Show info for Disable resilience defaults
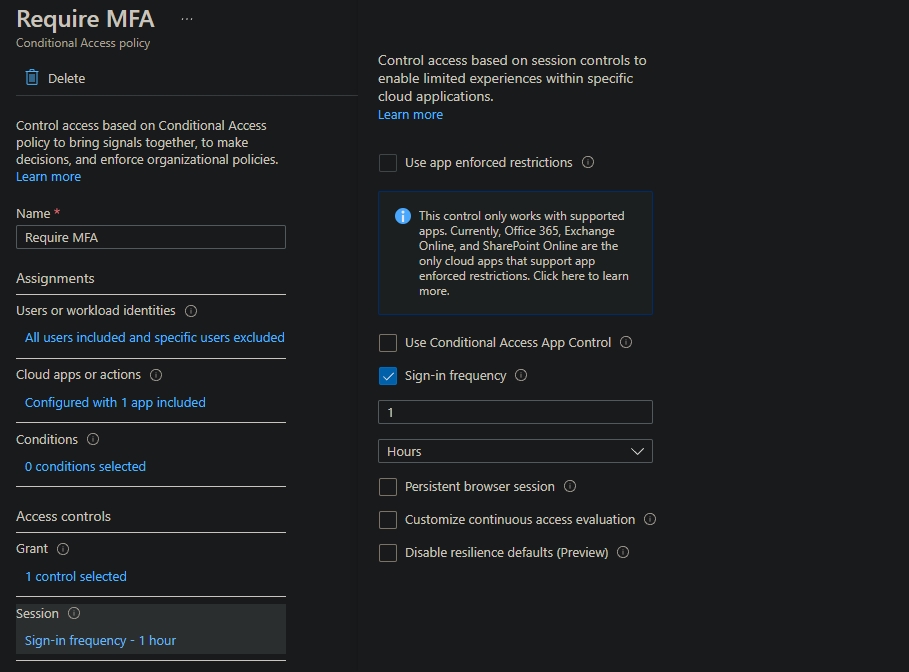The width and height of the screenshot is (909, 672). 623,552
